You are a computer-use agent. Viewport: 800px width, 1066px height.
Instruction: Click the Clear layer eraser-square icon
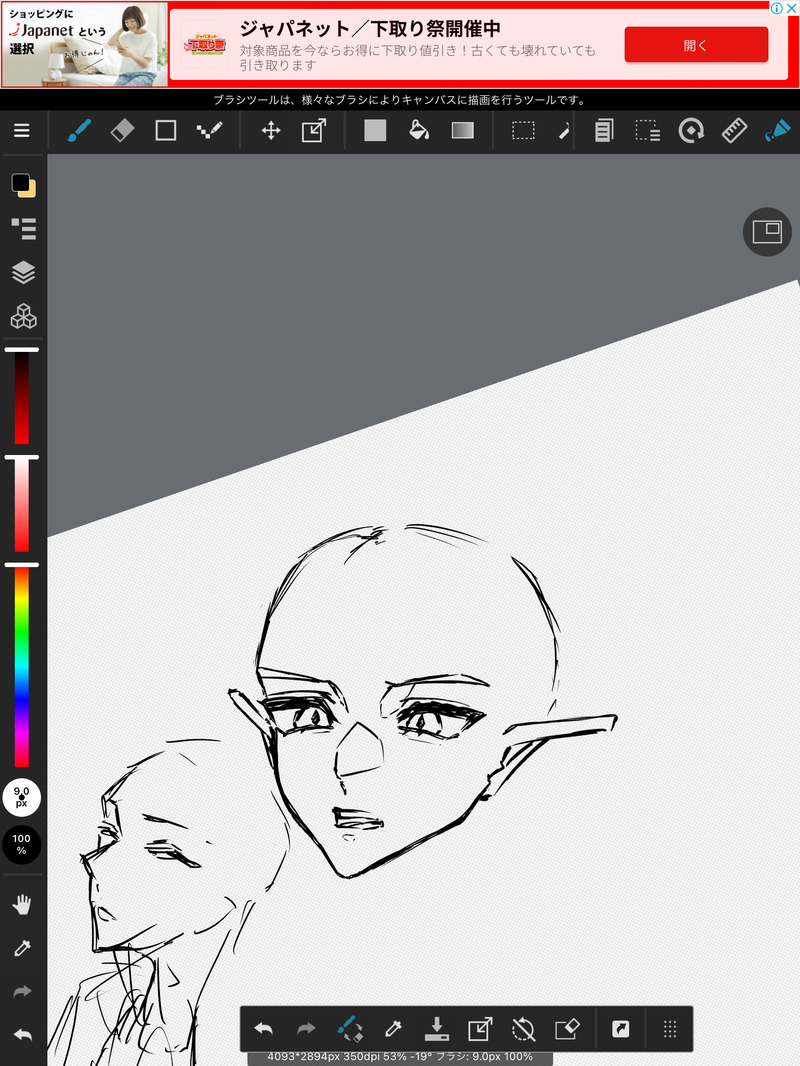(567, 1029)
